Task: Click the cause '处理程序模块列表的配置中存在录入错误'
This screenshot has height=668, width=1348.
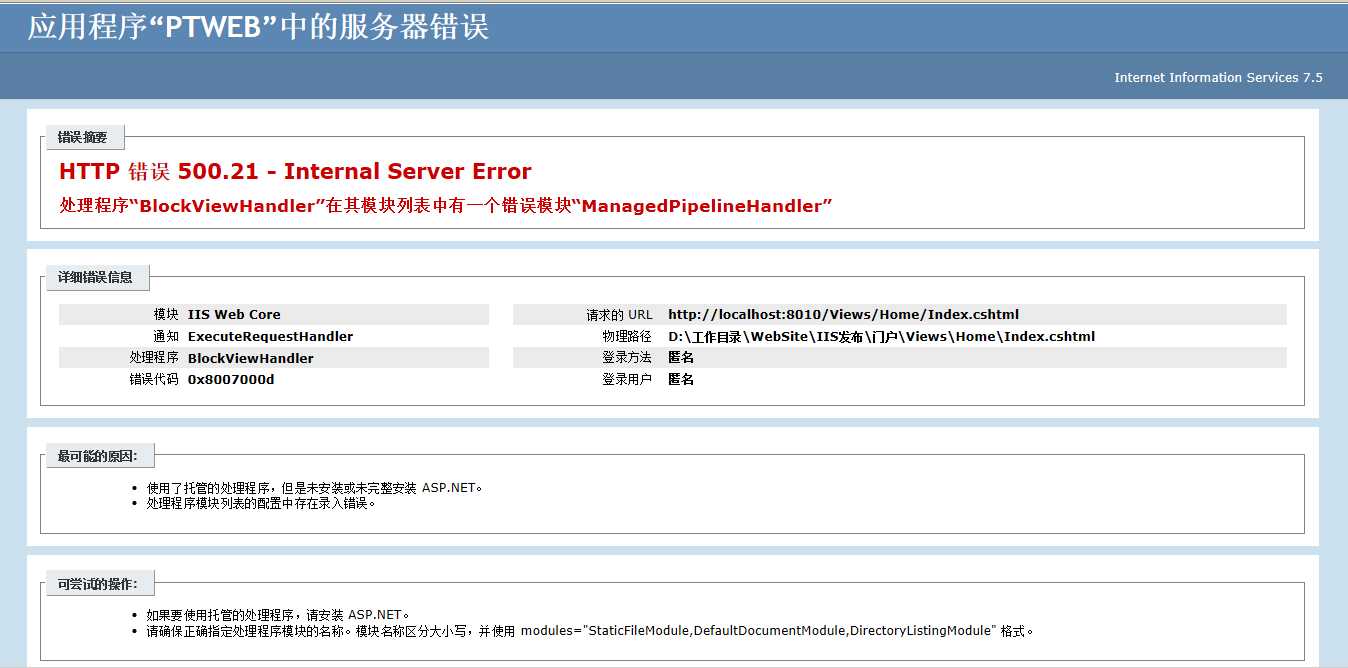Action: coord(262,503)
